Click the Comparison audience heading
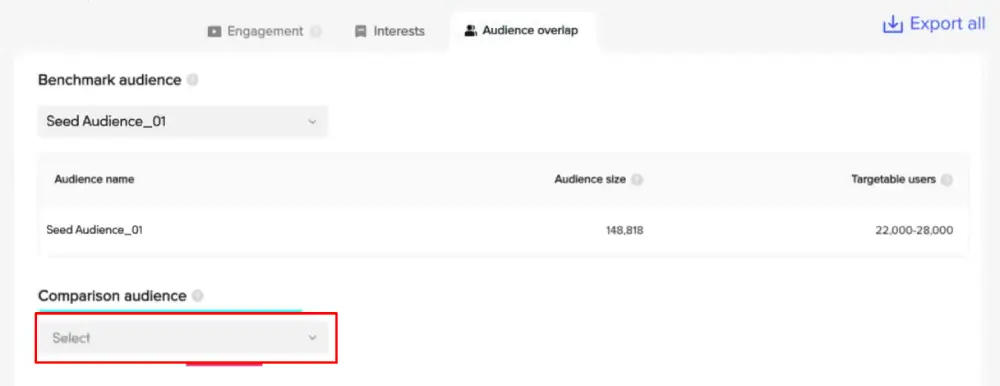 [112, 296]
